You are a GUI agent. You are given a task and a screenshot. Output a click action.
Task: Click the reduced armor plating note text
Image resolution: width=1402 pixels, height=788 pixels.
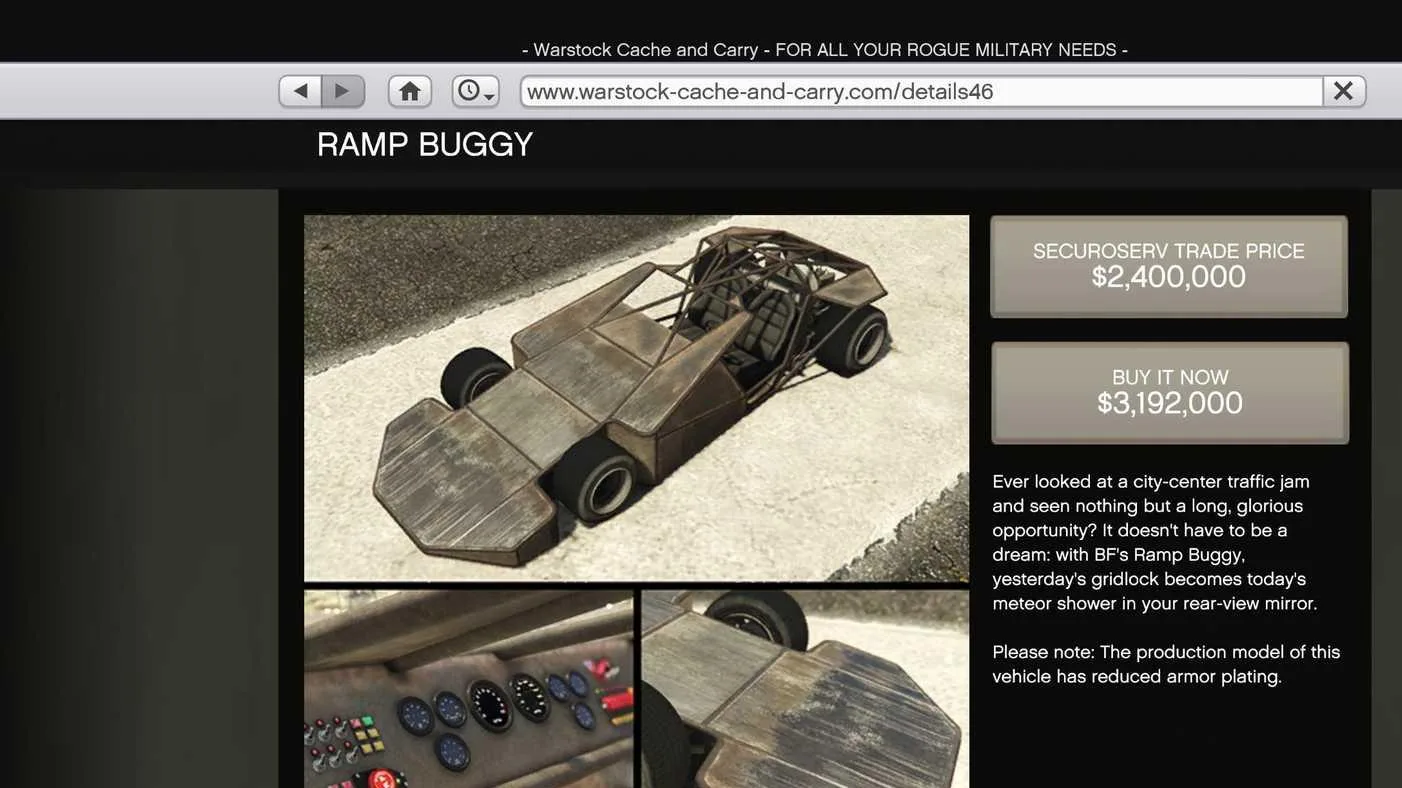pyautogui.click(x=1166, y=664)
